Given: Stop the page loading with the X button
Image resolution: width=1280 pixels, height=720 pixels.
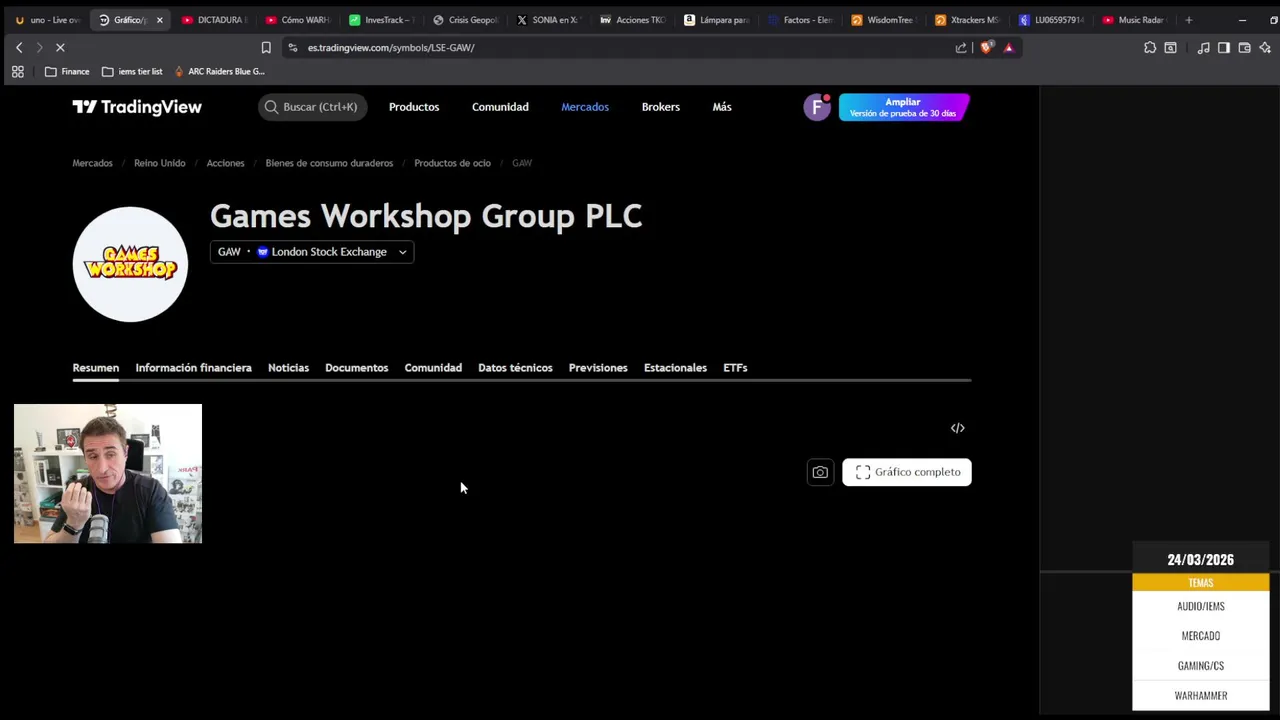Looking at the screenshot, I should tap(60, 47).
